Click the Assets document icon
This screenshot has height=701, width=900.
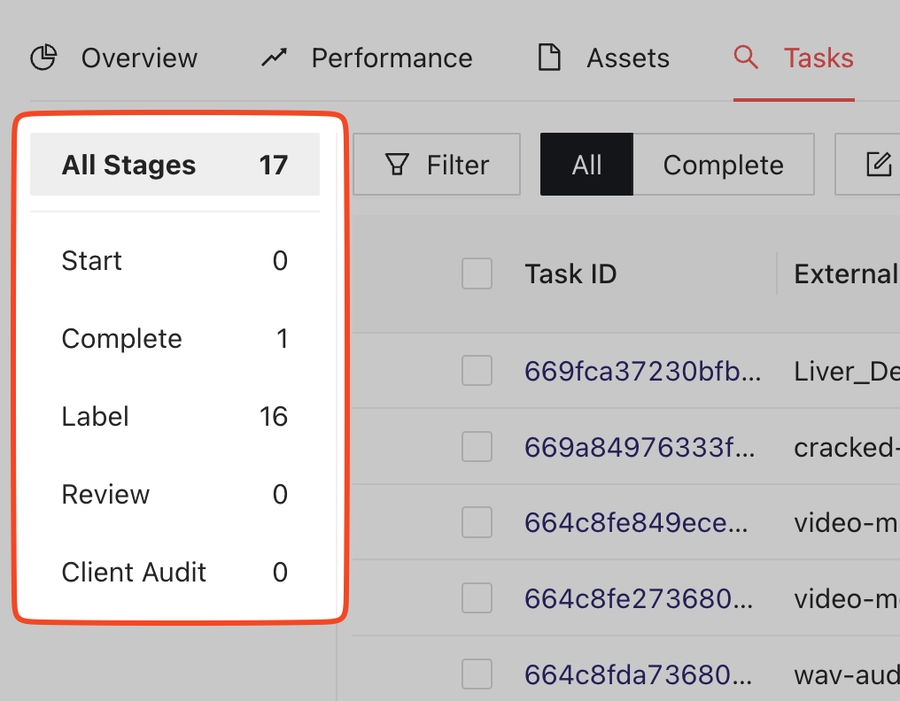pos(549,58)
